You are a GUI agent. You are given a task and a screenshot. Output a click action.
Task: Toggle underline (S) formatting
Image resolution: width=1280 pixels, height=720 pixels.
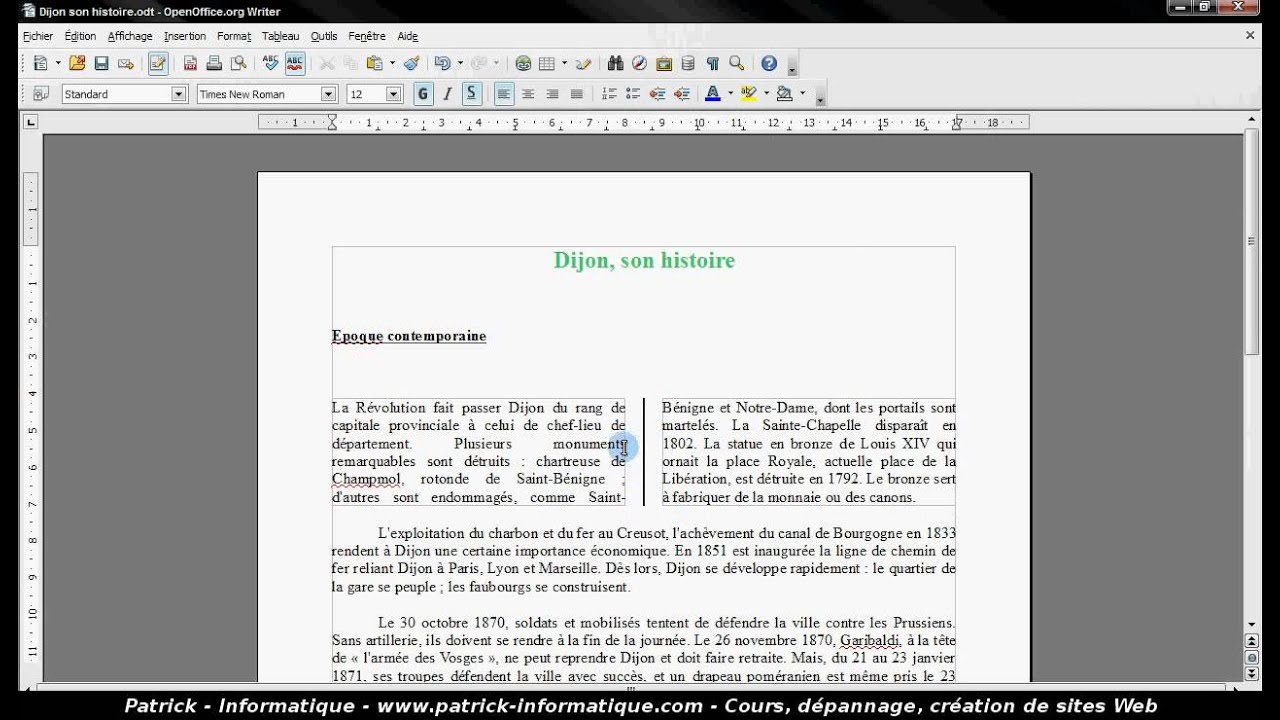471,94
